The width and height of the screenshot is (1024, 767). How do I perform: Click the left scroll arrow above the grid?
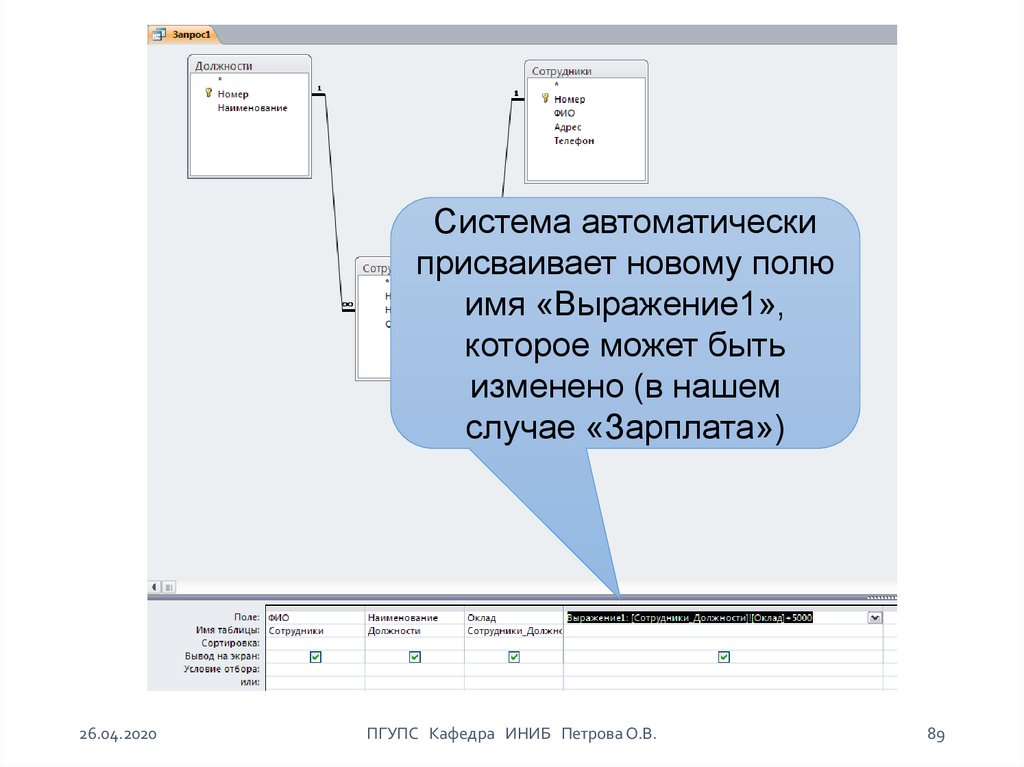(154, 587)
